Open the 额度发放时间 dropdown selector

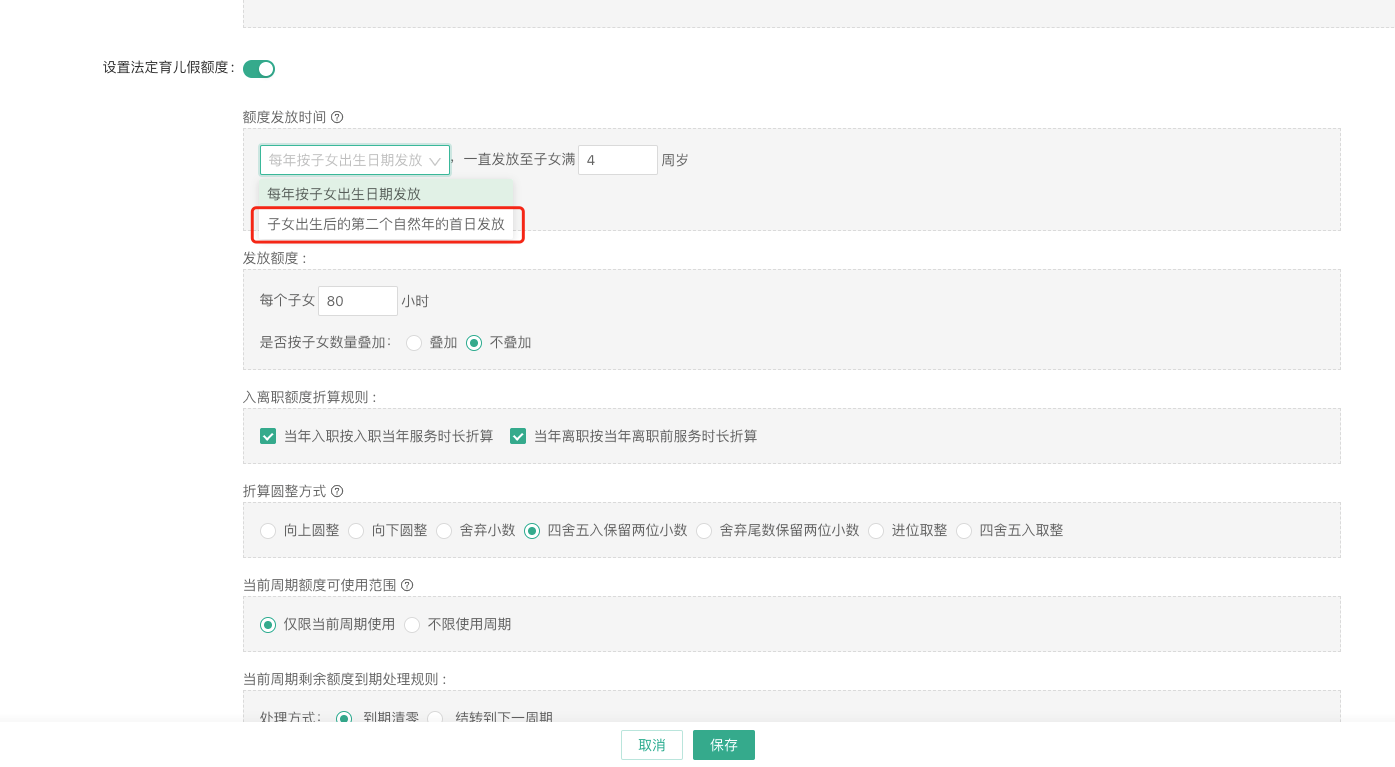(354, 160)
